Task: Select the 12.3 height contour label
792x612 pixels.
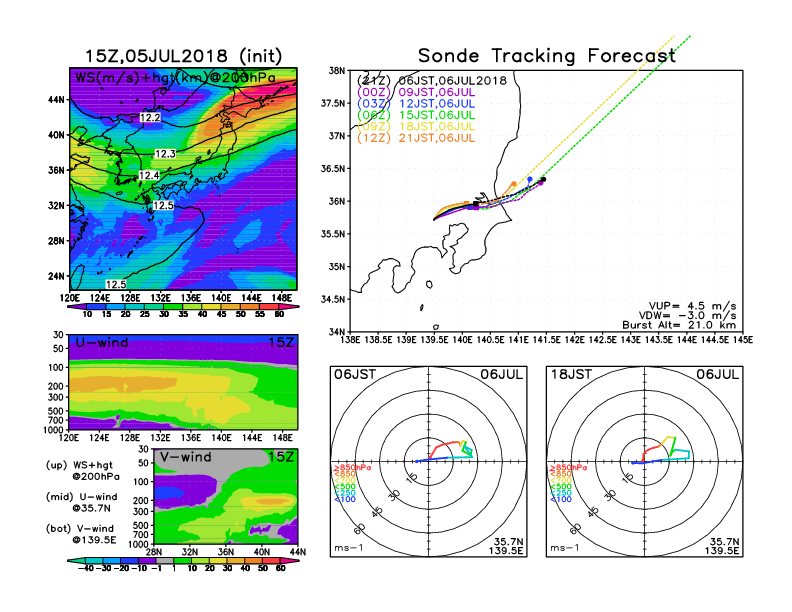Action: [165, 154]
